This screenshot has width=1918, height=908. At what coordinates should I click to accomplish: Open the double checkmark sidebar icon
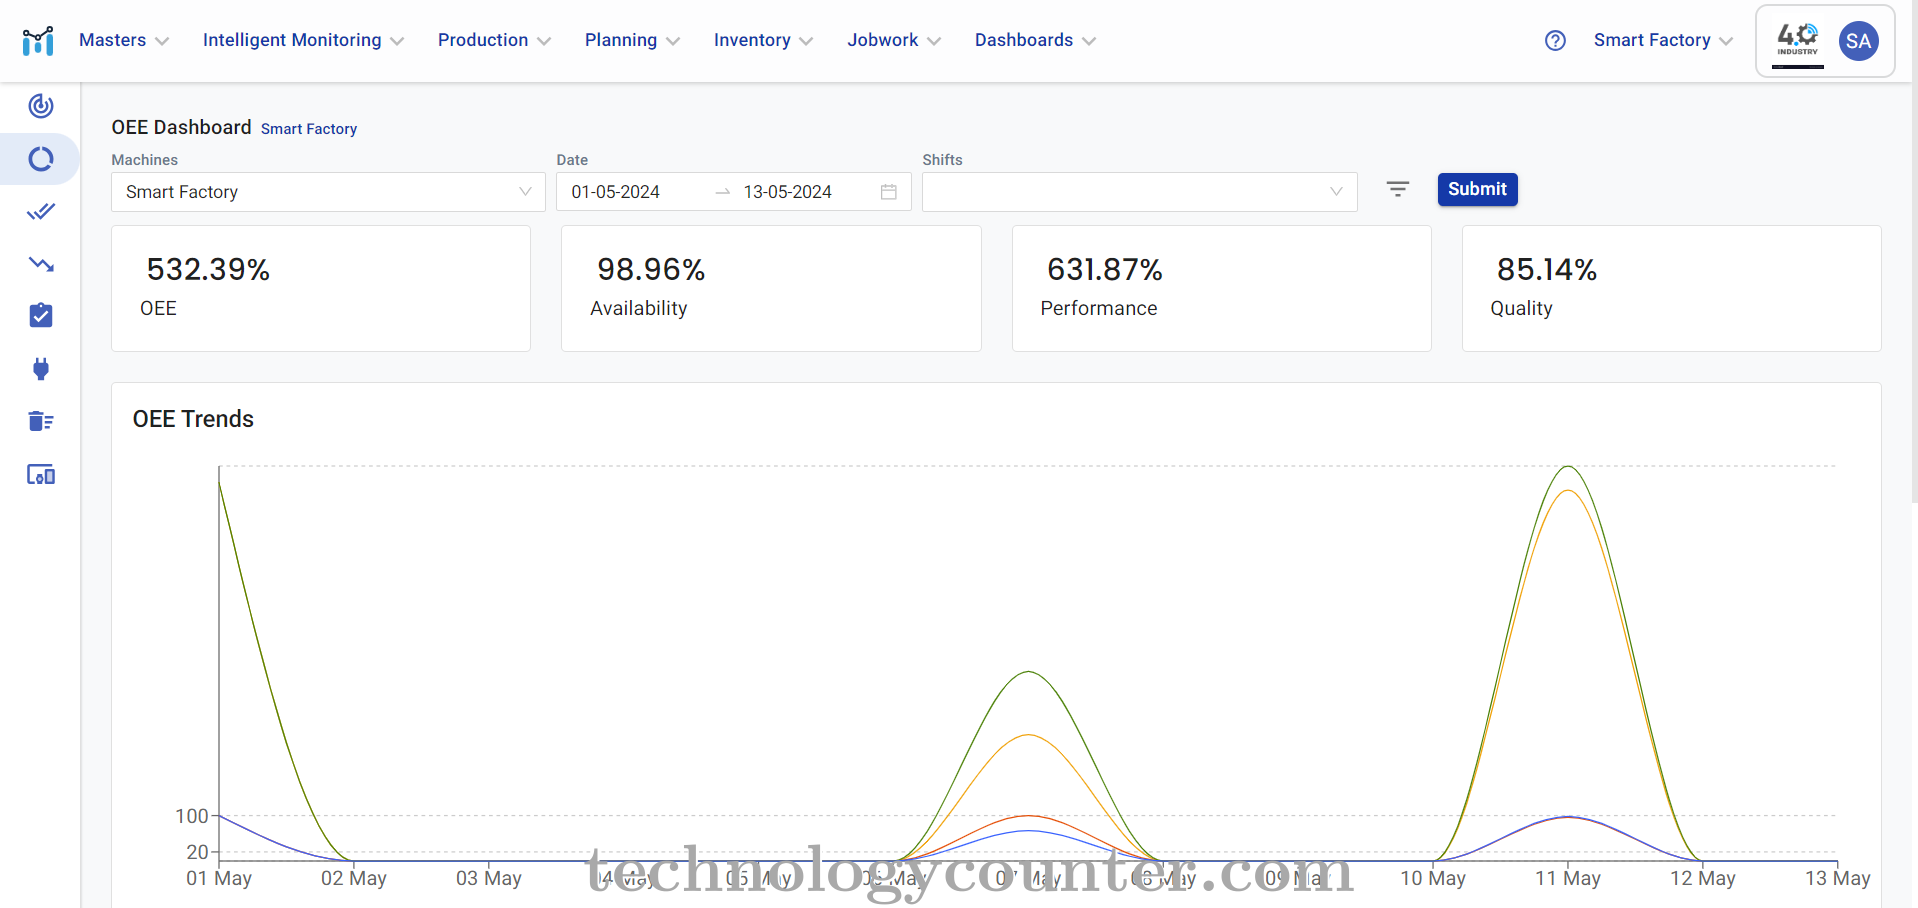pos(41,212)
